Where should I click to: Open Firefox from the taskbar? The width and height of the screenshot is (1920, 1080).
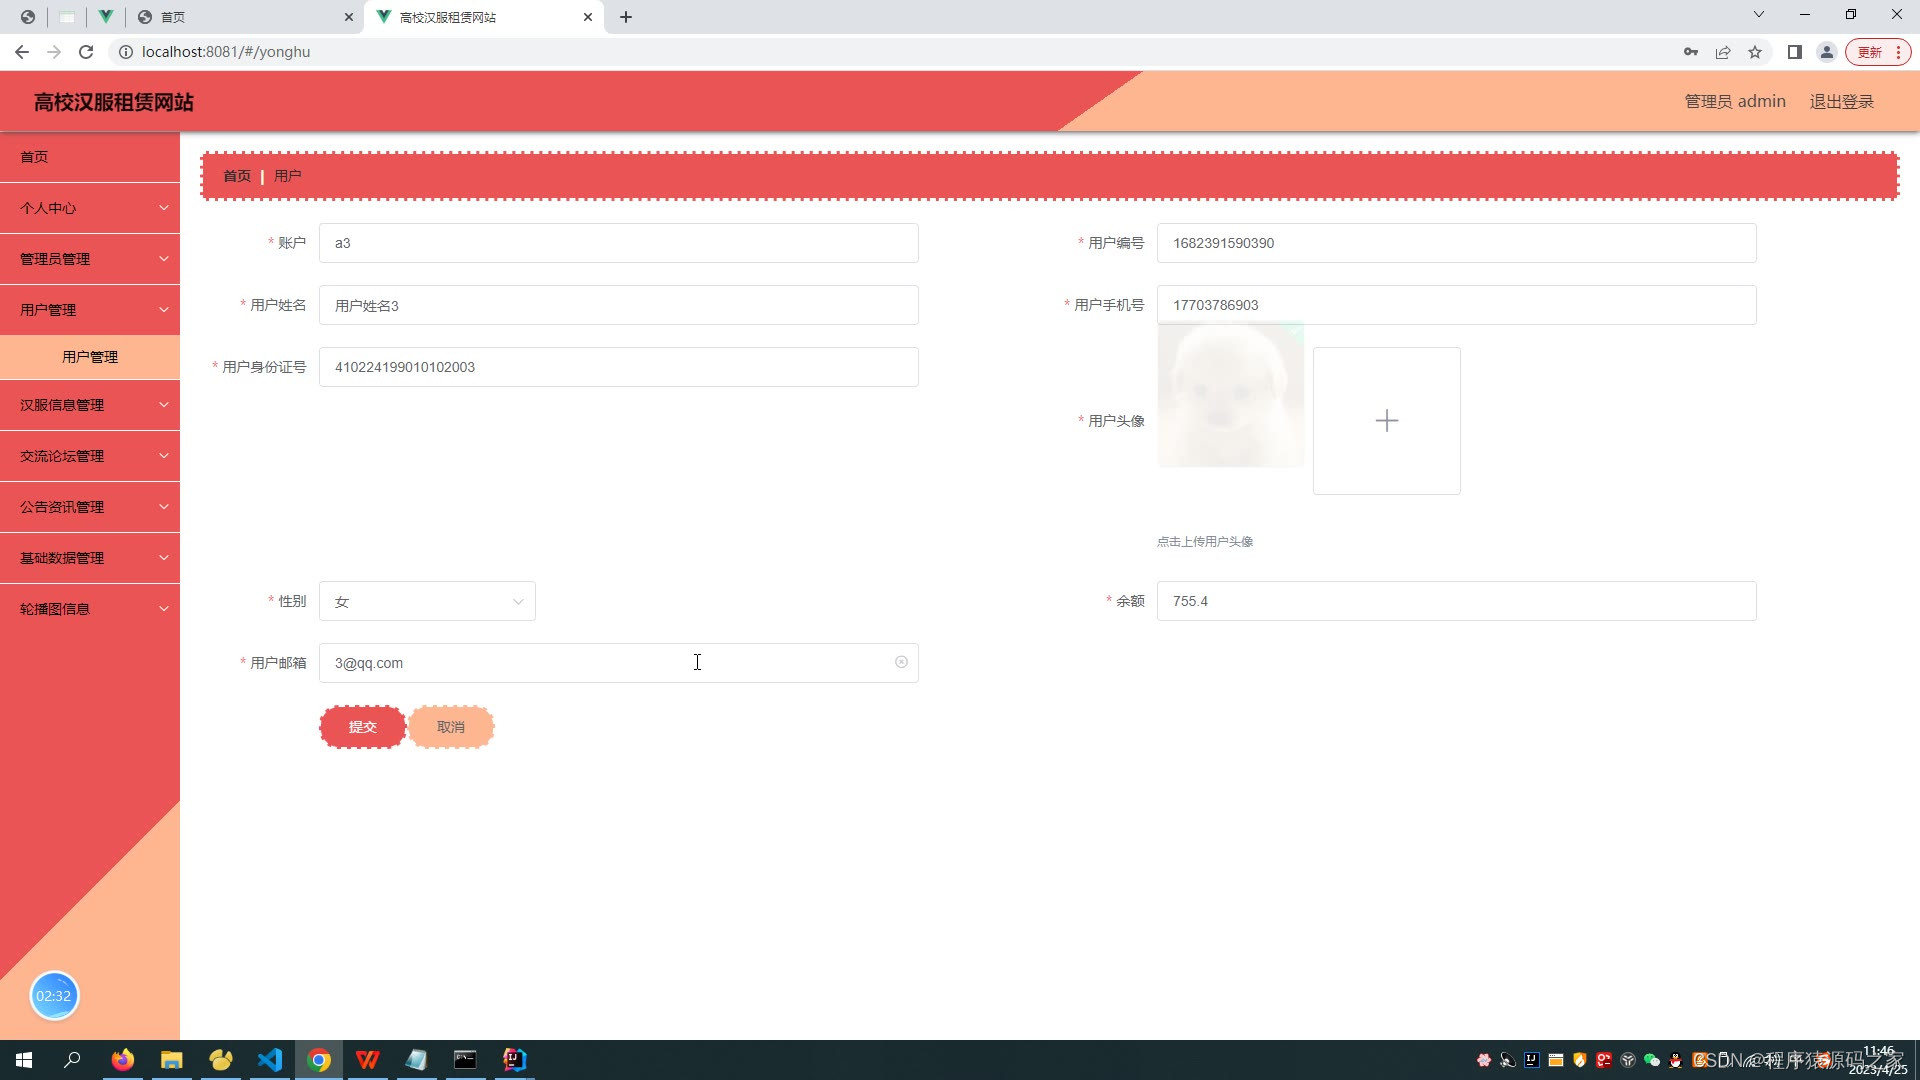point(123,1060)
